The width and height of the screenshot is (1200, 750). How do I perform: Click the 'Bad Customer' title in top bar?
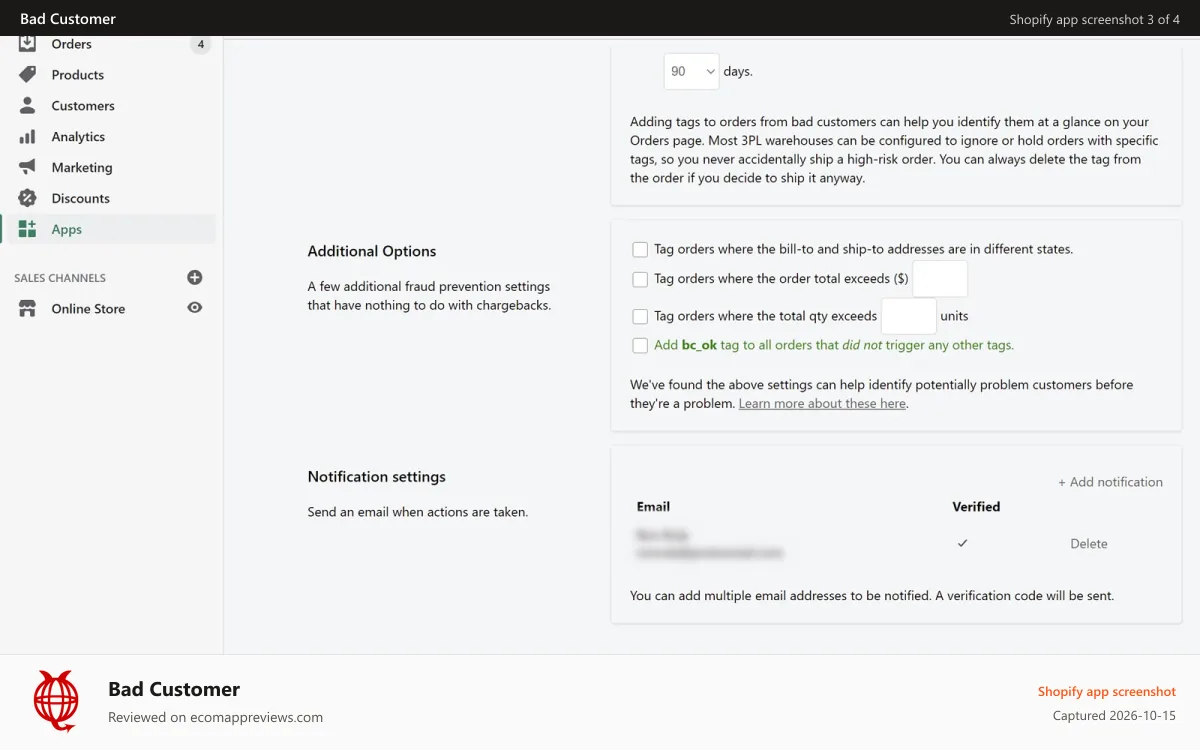(x=68, y=19)
